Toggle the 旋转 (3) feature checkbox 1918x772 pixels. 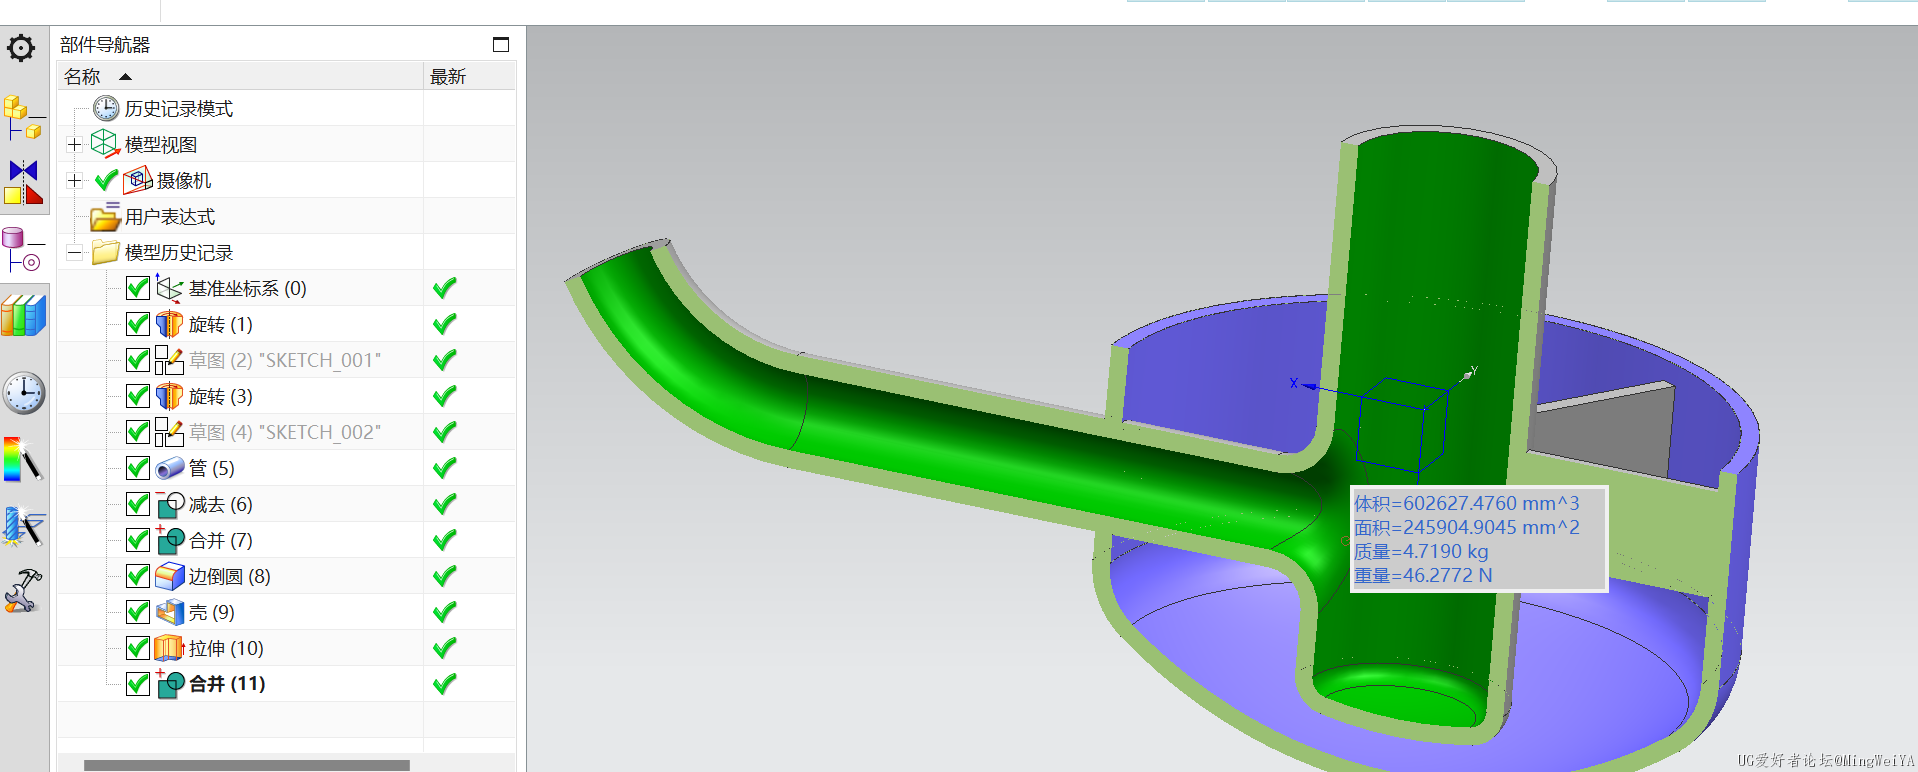click(138, 396)
